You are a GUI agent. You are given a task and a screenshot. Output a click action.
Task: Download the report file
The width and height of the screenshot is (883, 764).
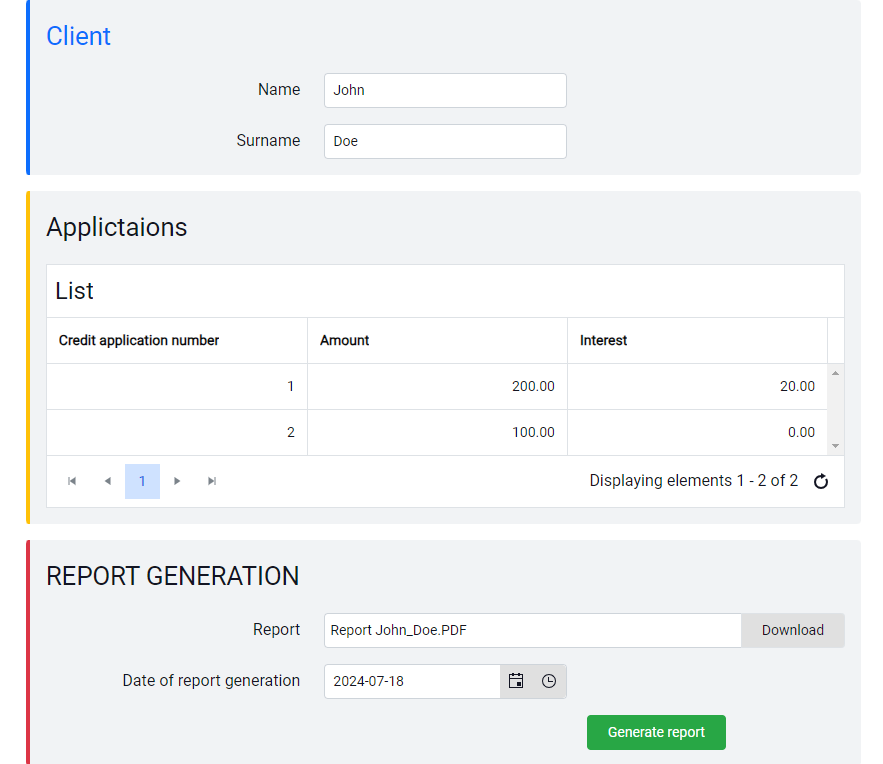[793, 630]
